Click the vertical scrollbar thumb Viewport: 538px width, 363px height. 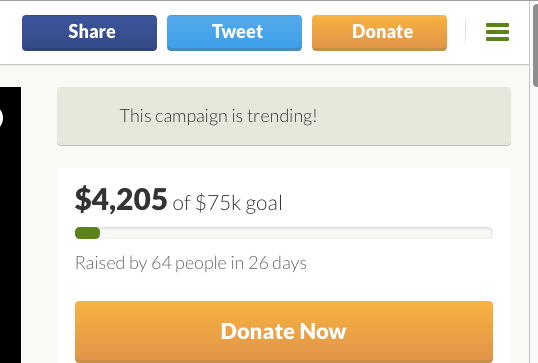tap(535, 45)
